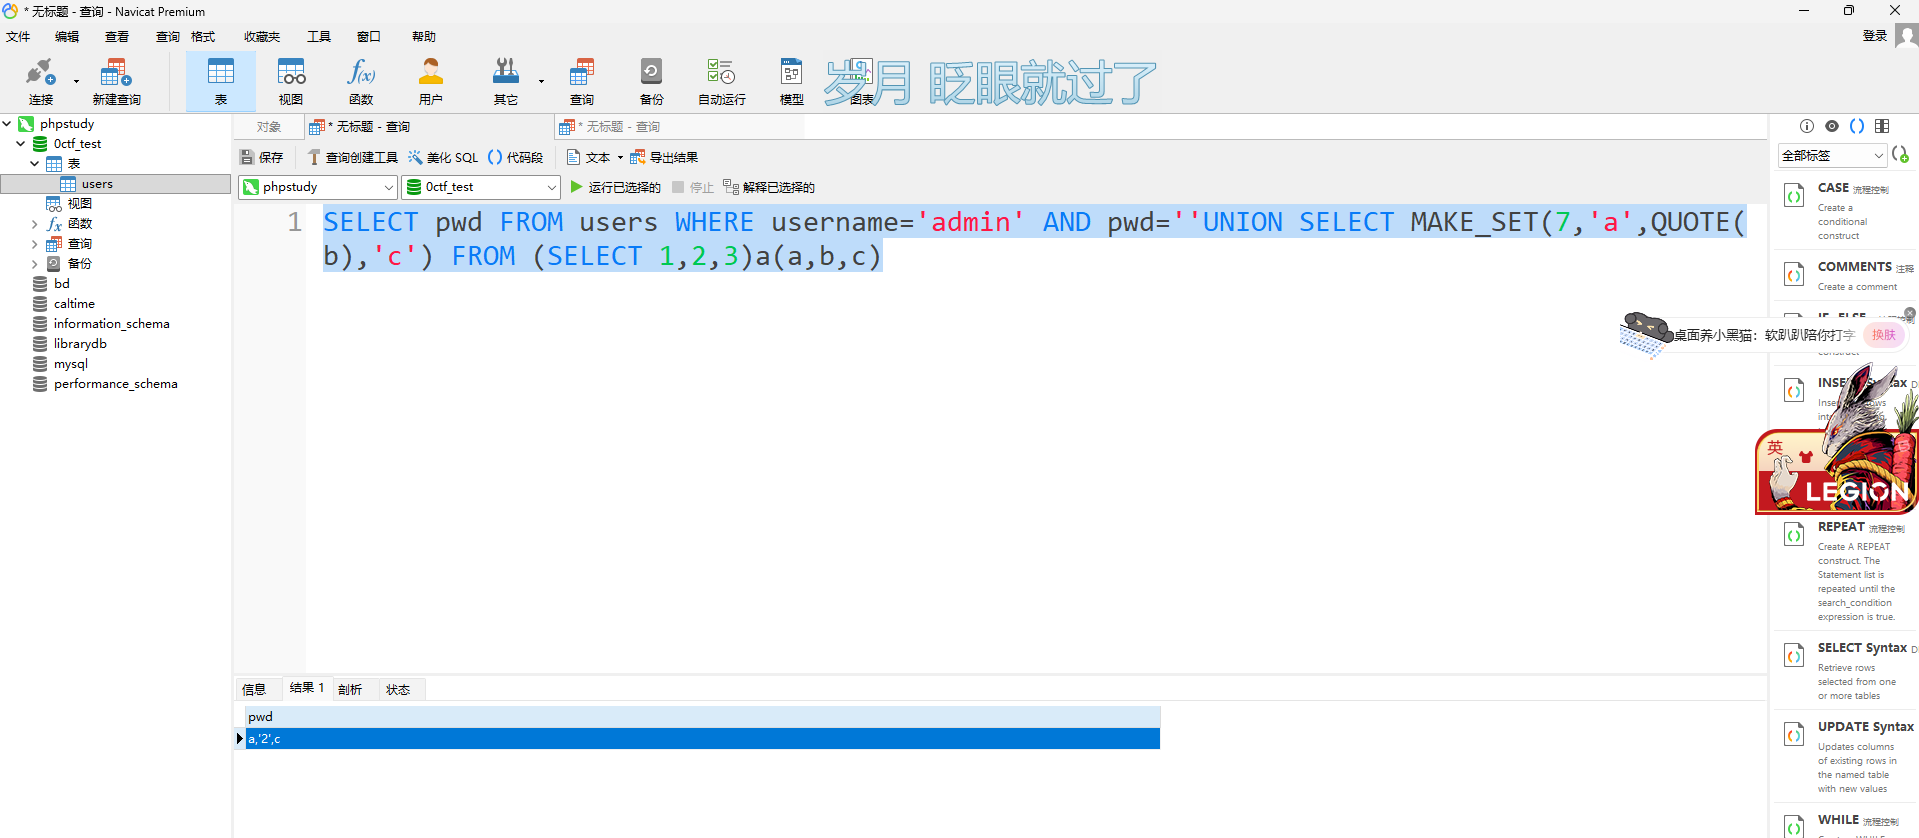
Task: Collapse the phpstudy connection tree node
Action: click(7, 124)
